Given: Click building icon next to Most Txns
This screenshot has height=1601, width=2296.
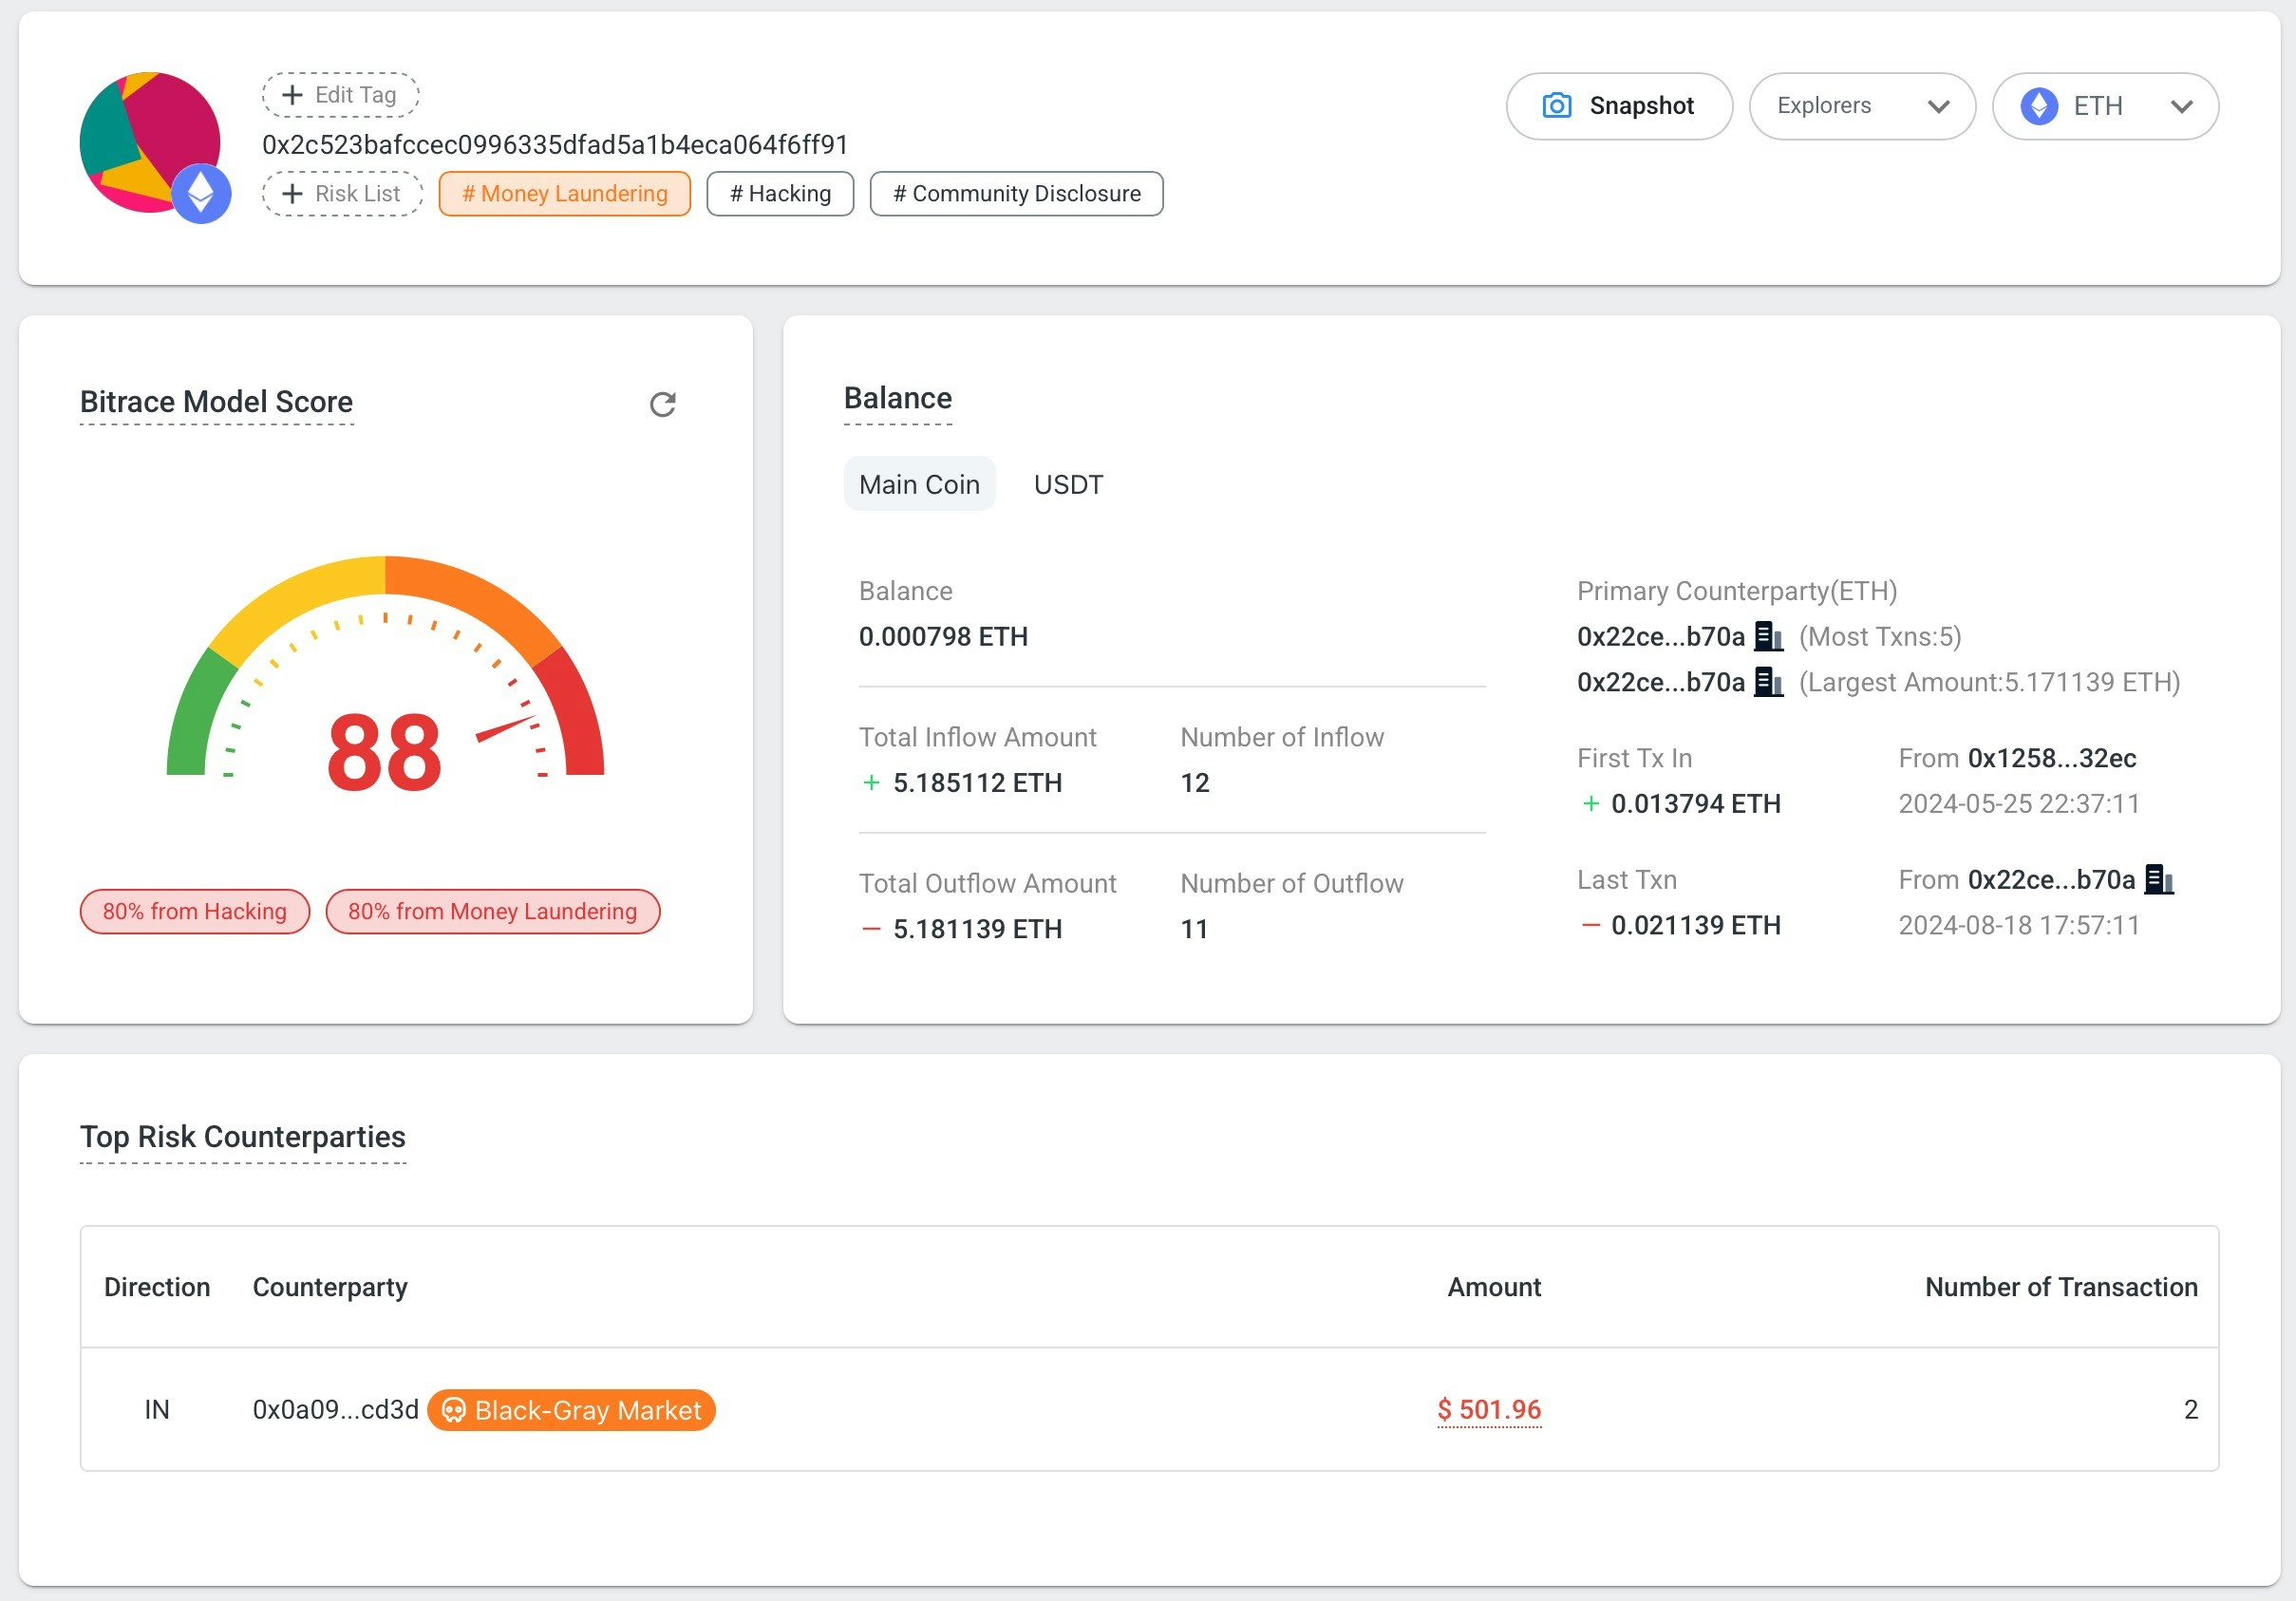Looking at the screenshot, I should [1768, 636].
